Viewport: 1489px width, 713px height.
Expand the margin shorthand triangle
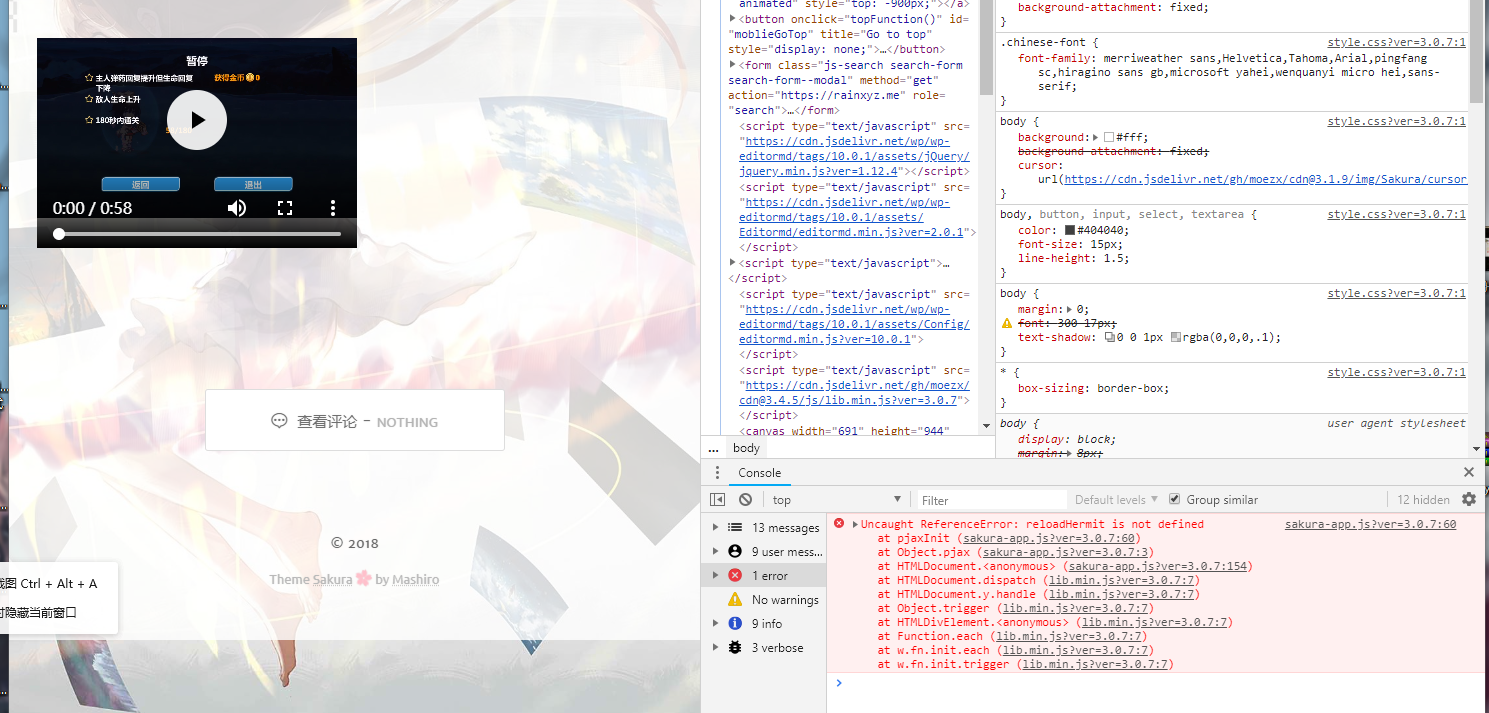pyautogui.click(x=1071, y=310)
